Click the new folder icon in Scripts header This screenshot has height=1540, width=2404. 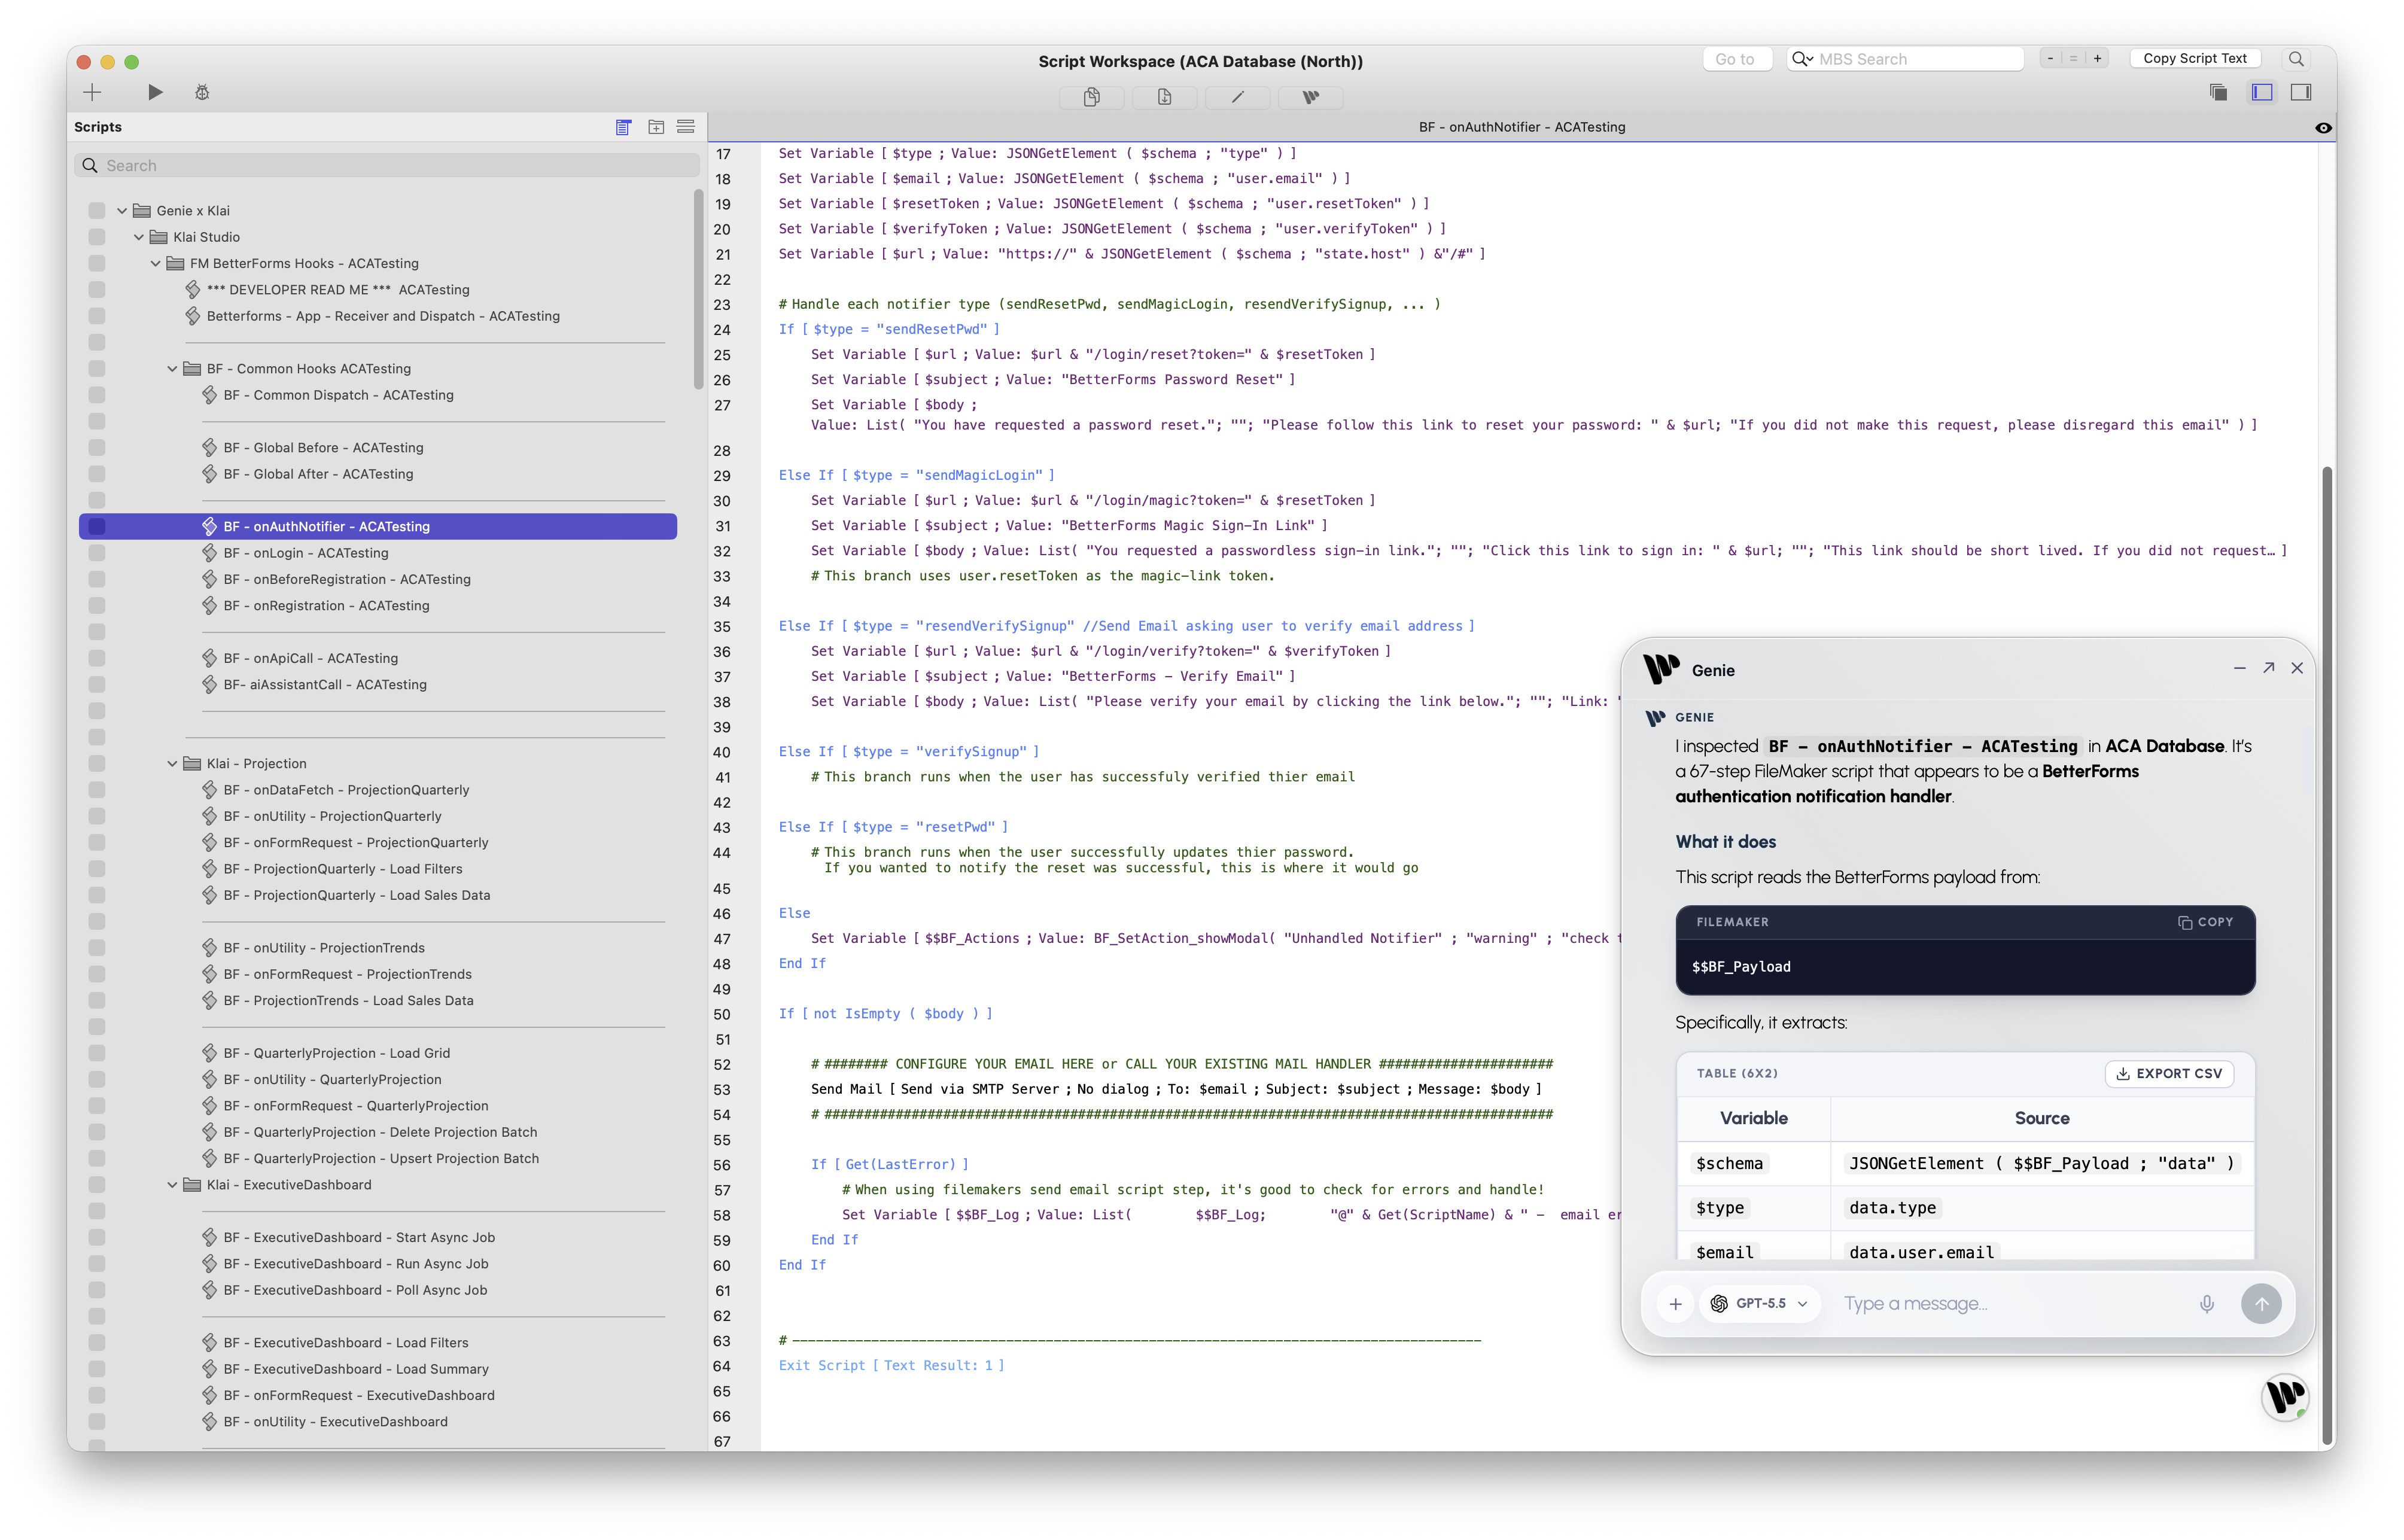click(x=656, y=127)
